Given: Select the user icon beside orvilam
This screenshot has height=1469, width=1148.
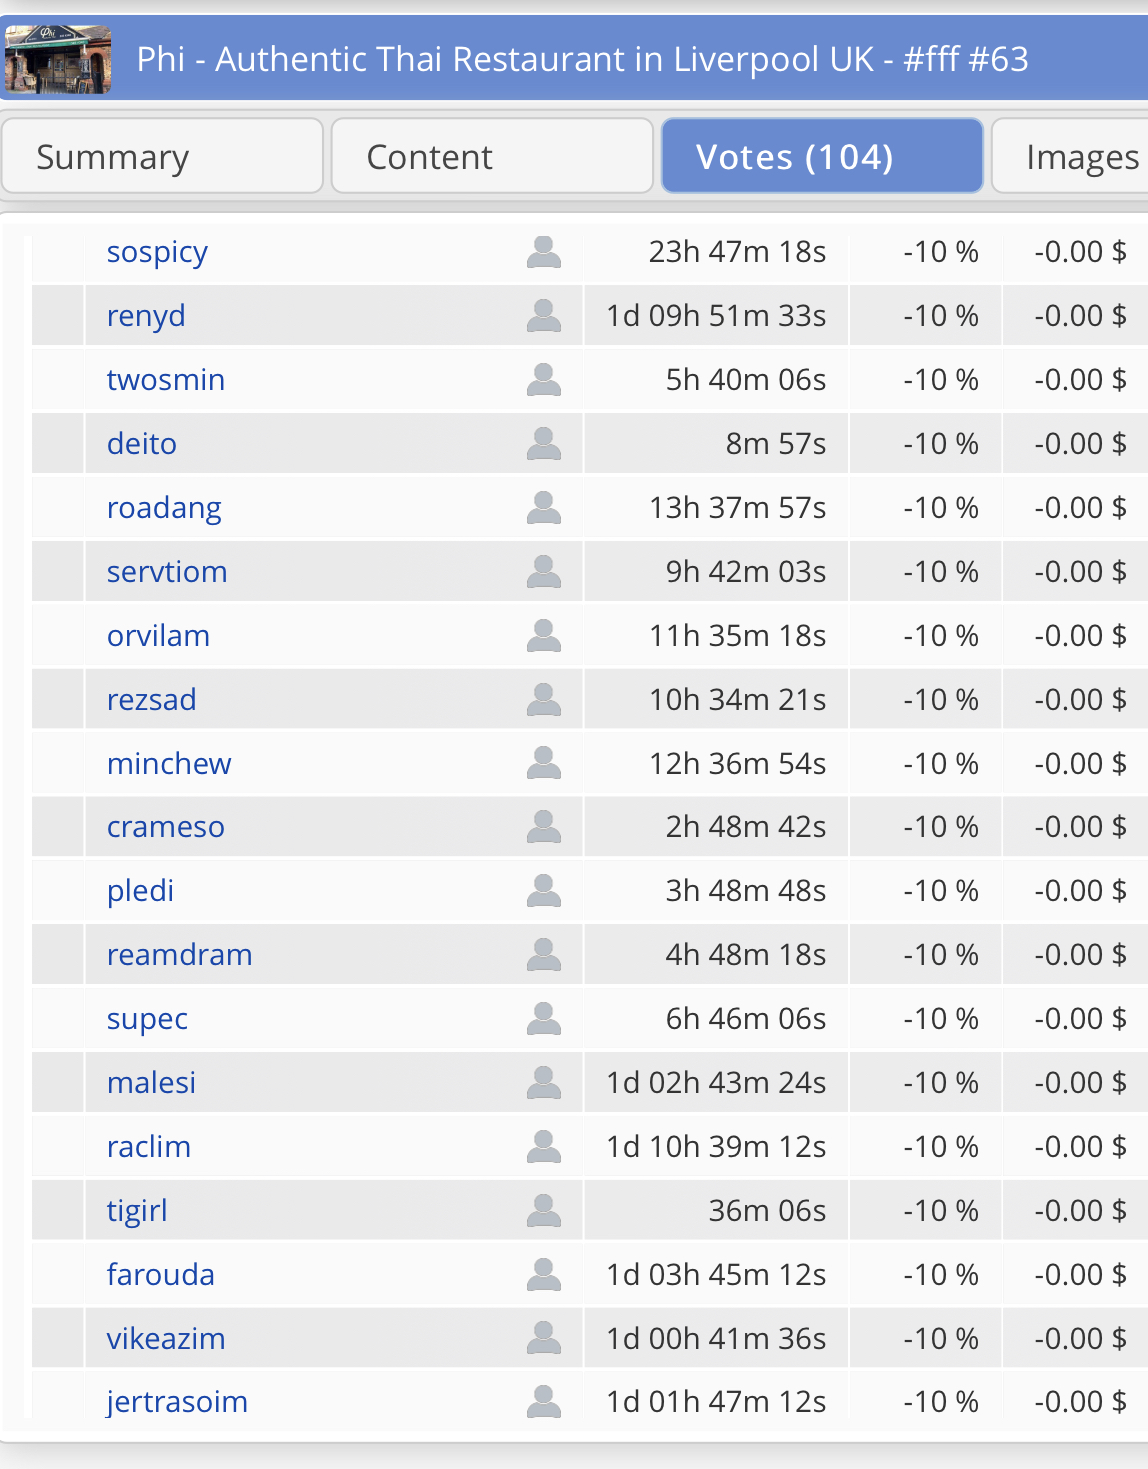Looking at the screenshot, I should coord(543,636).
